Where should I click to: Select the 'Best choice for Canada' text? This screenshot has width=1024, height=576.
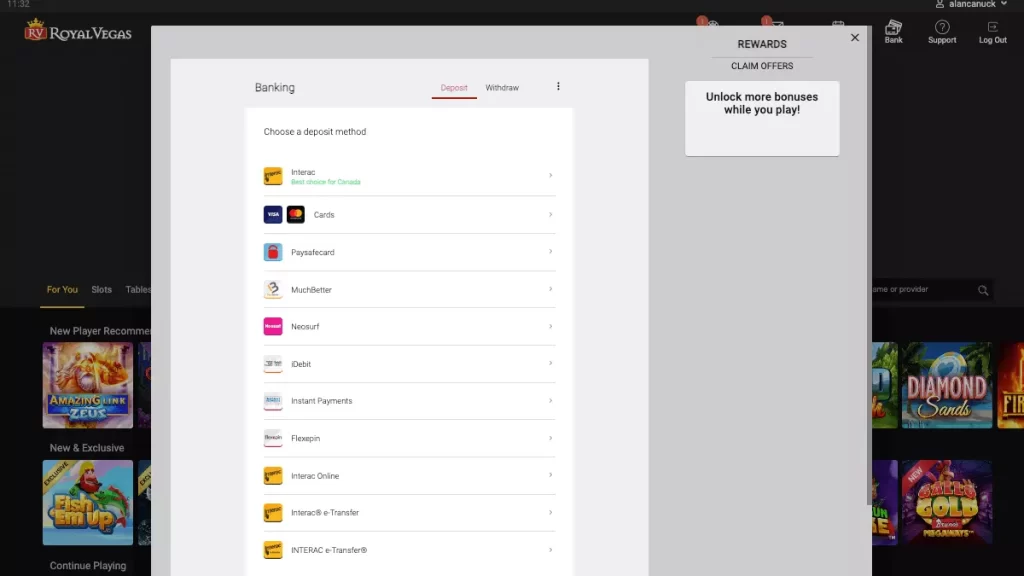pos(326,182)
